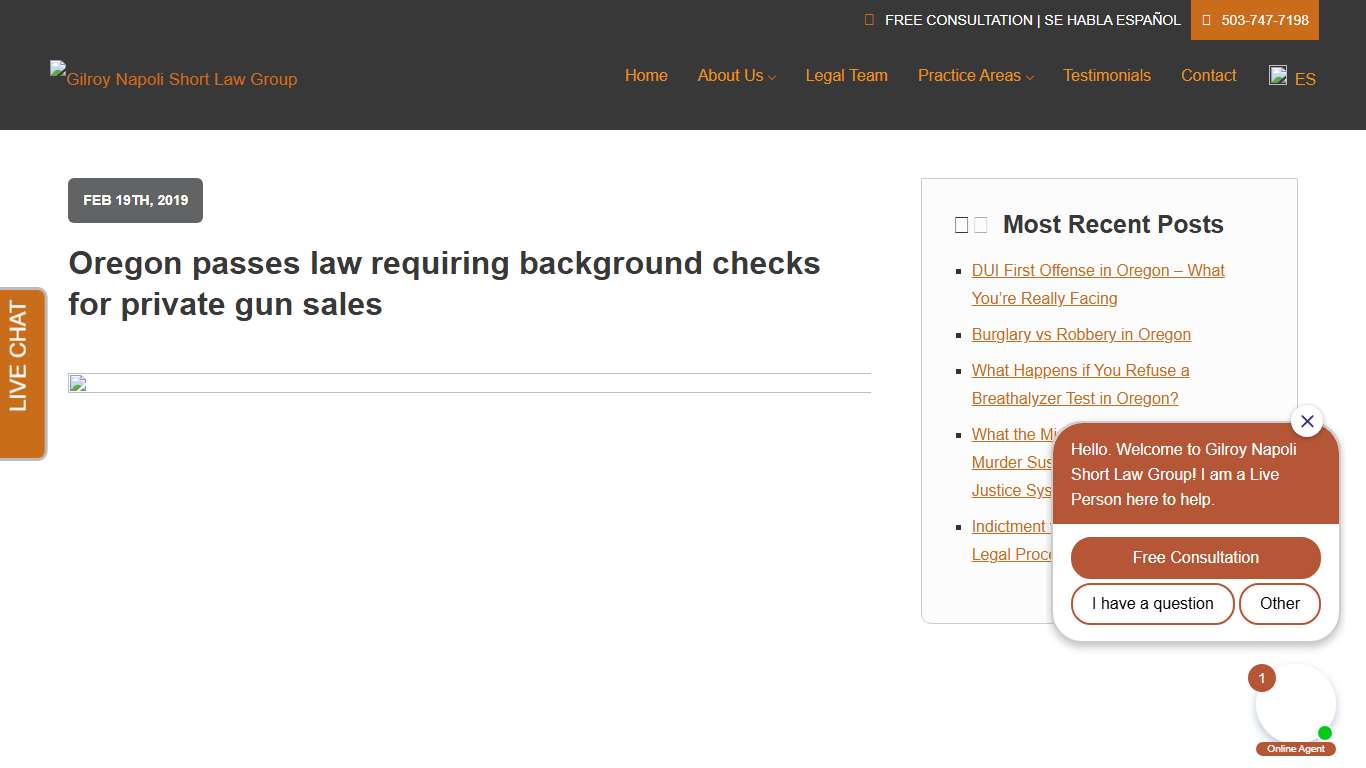This screenshot has width=1366, height=768.
Task: Open the ES language flag icon
Action: 1278,74
